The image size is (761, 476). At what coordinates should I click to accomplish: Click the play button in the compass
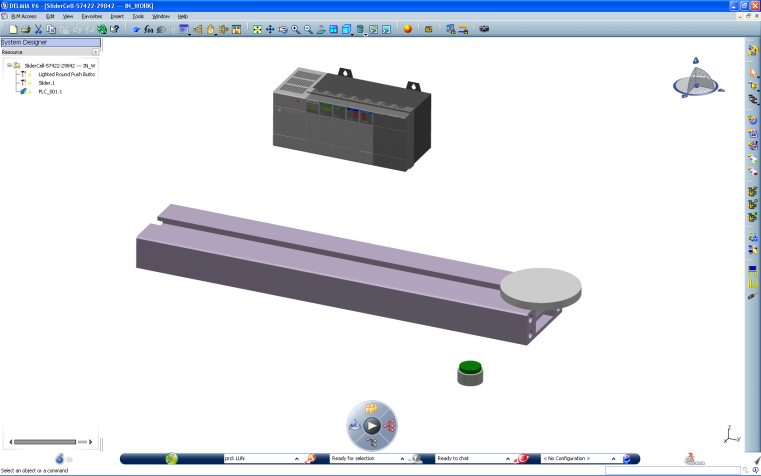372,426
